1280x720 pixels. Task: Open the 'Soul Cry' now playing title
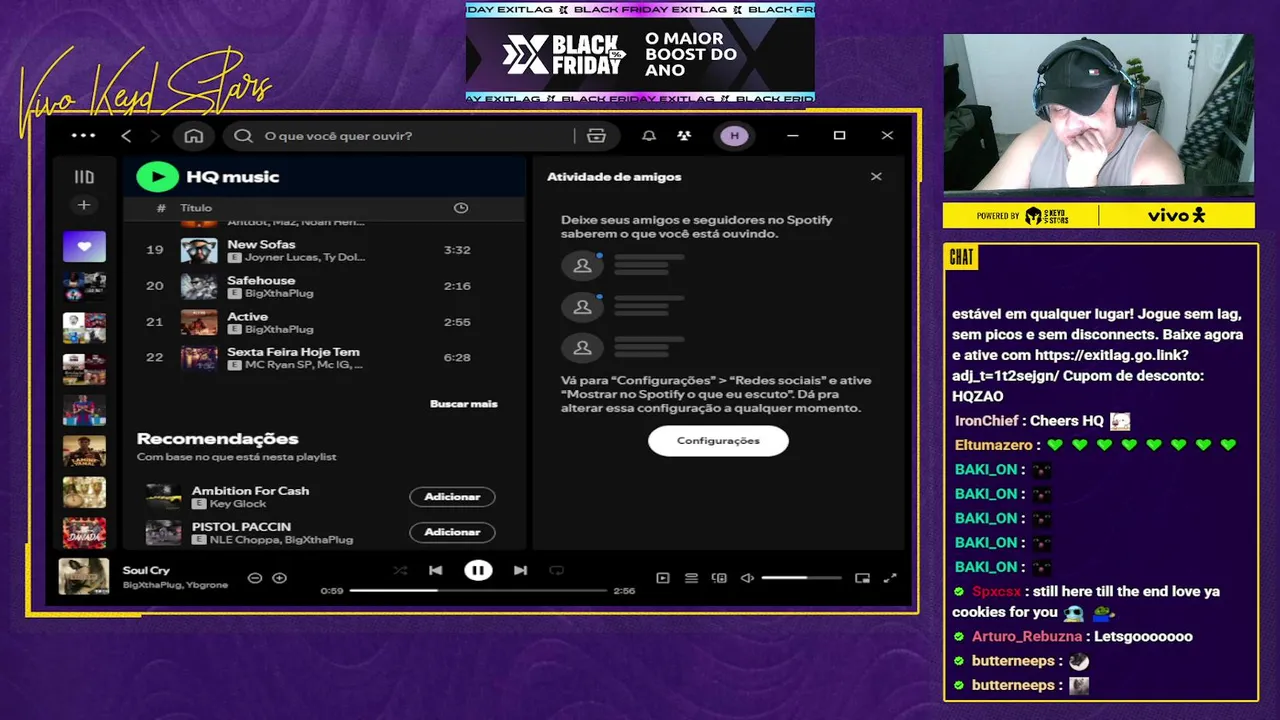tap(146, 570)
